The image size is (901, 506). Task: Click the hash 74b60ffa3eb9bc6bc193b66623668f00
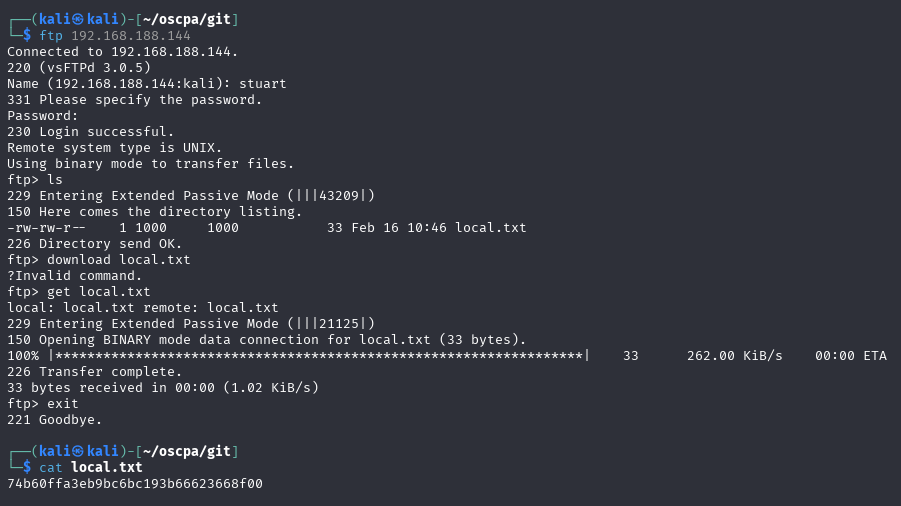pos(135,484)
